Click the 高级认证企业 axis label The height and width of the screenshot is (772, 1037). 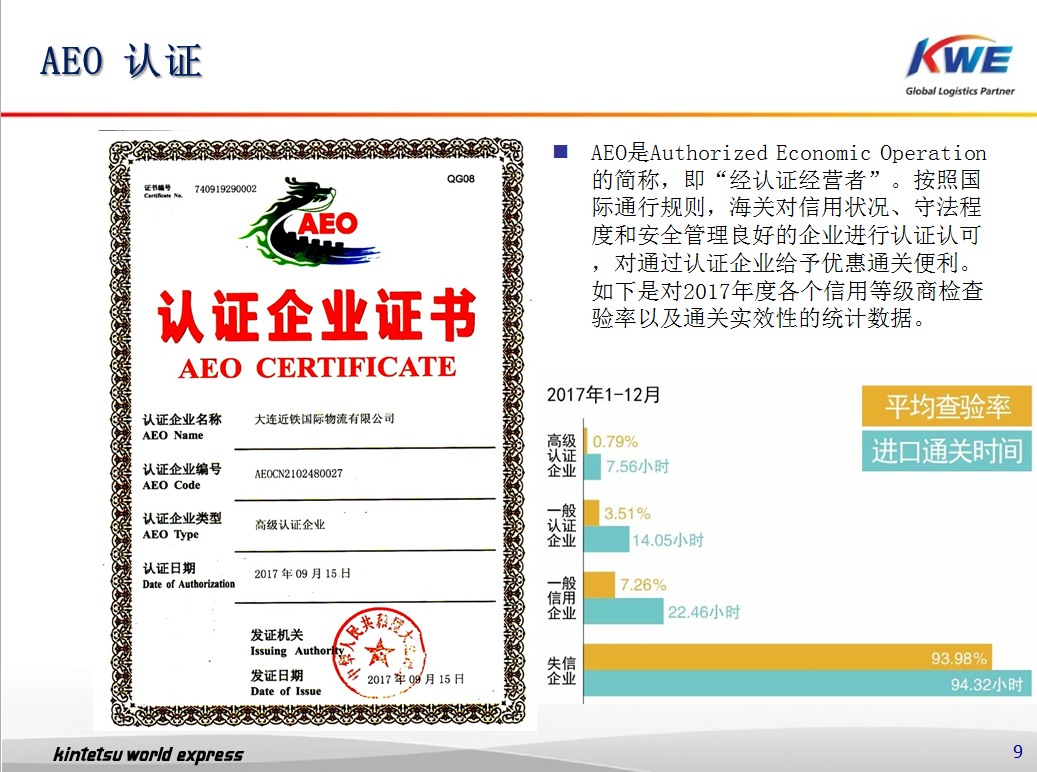(x=561, y=455)
